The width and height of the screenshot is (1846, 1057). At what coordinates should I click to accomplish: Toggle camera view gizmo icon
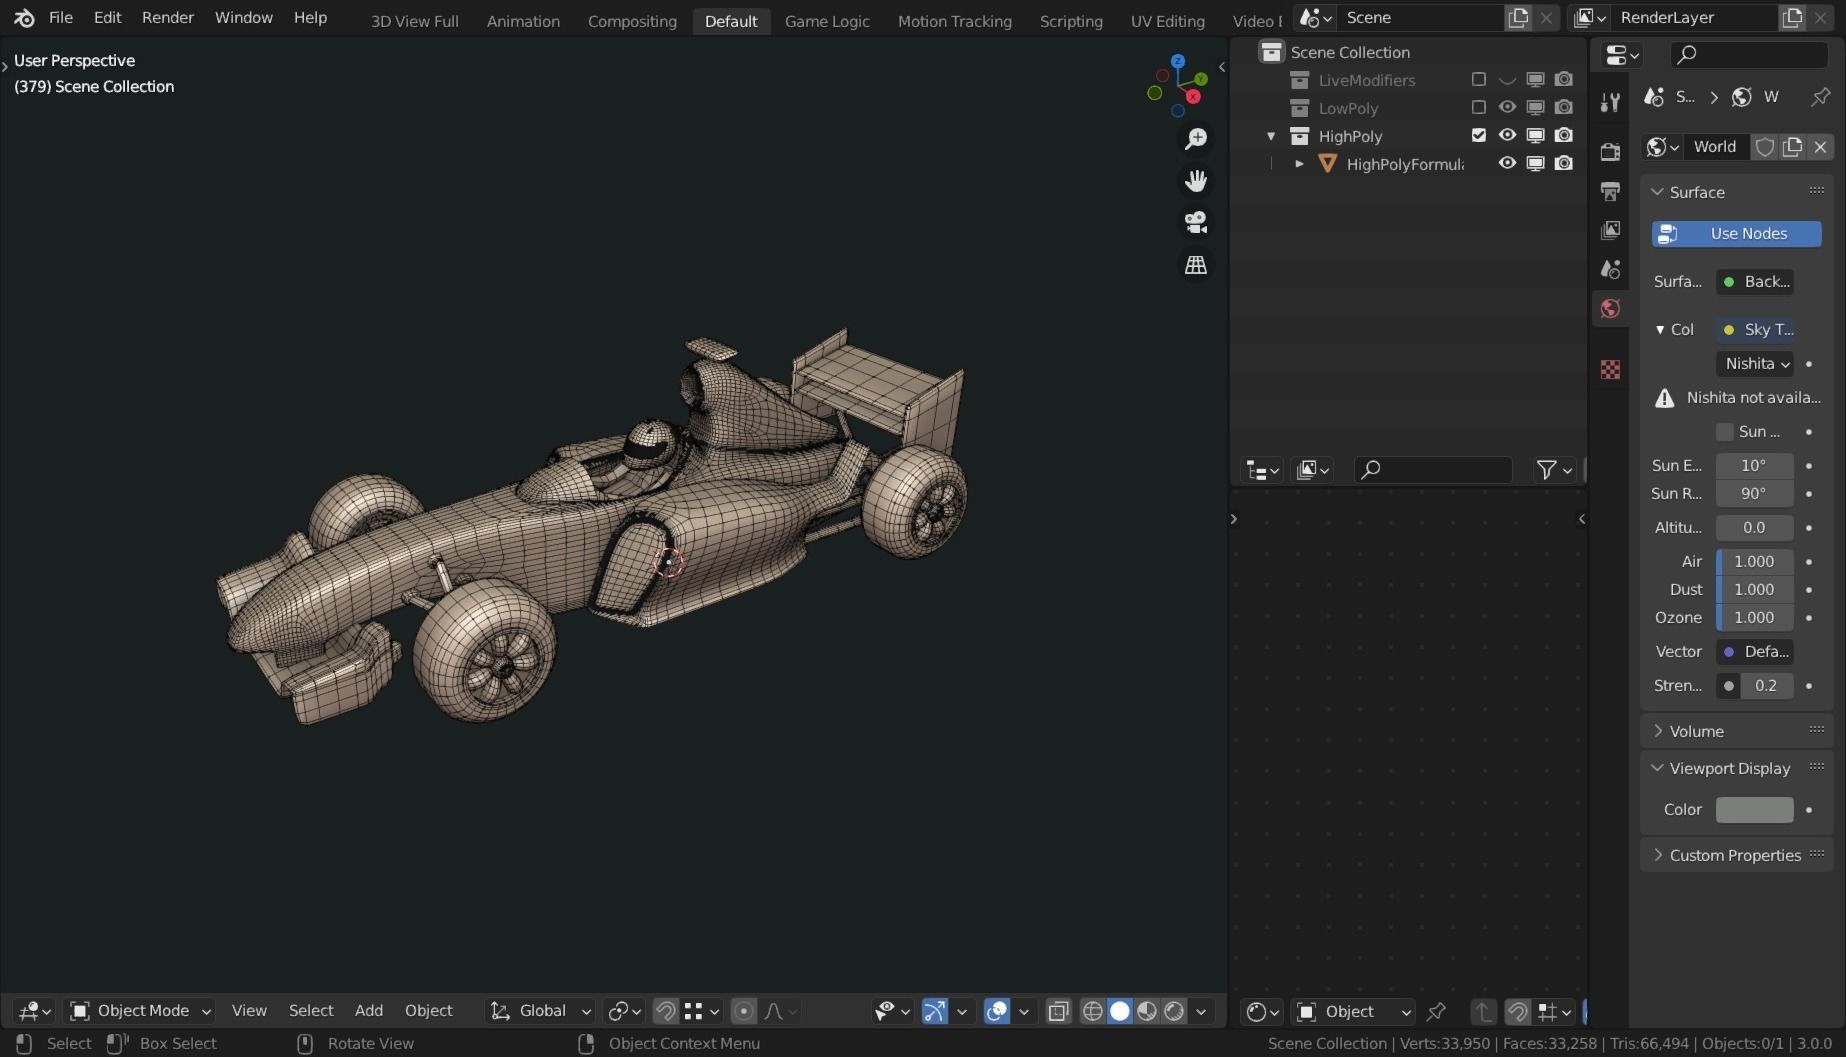[1196, 223]
